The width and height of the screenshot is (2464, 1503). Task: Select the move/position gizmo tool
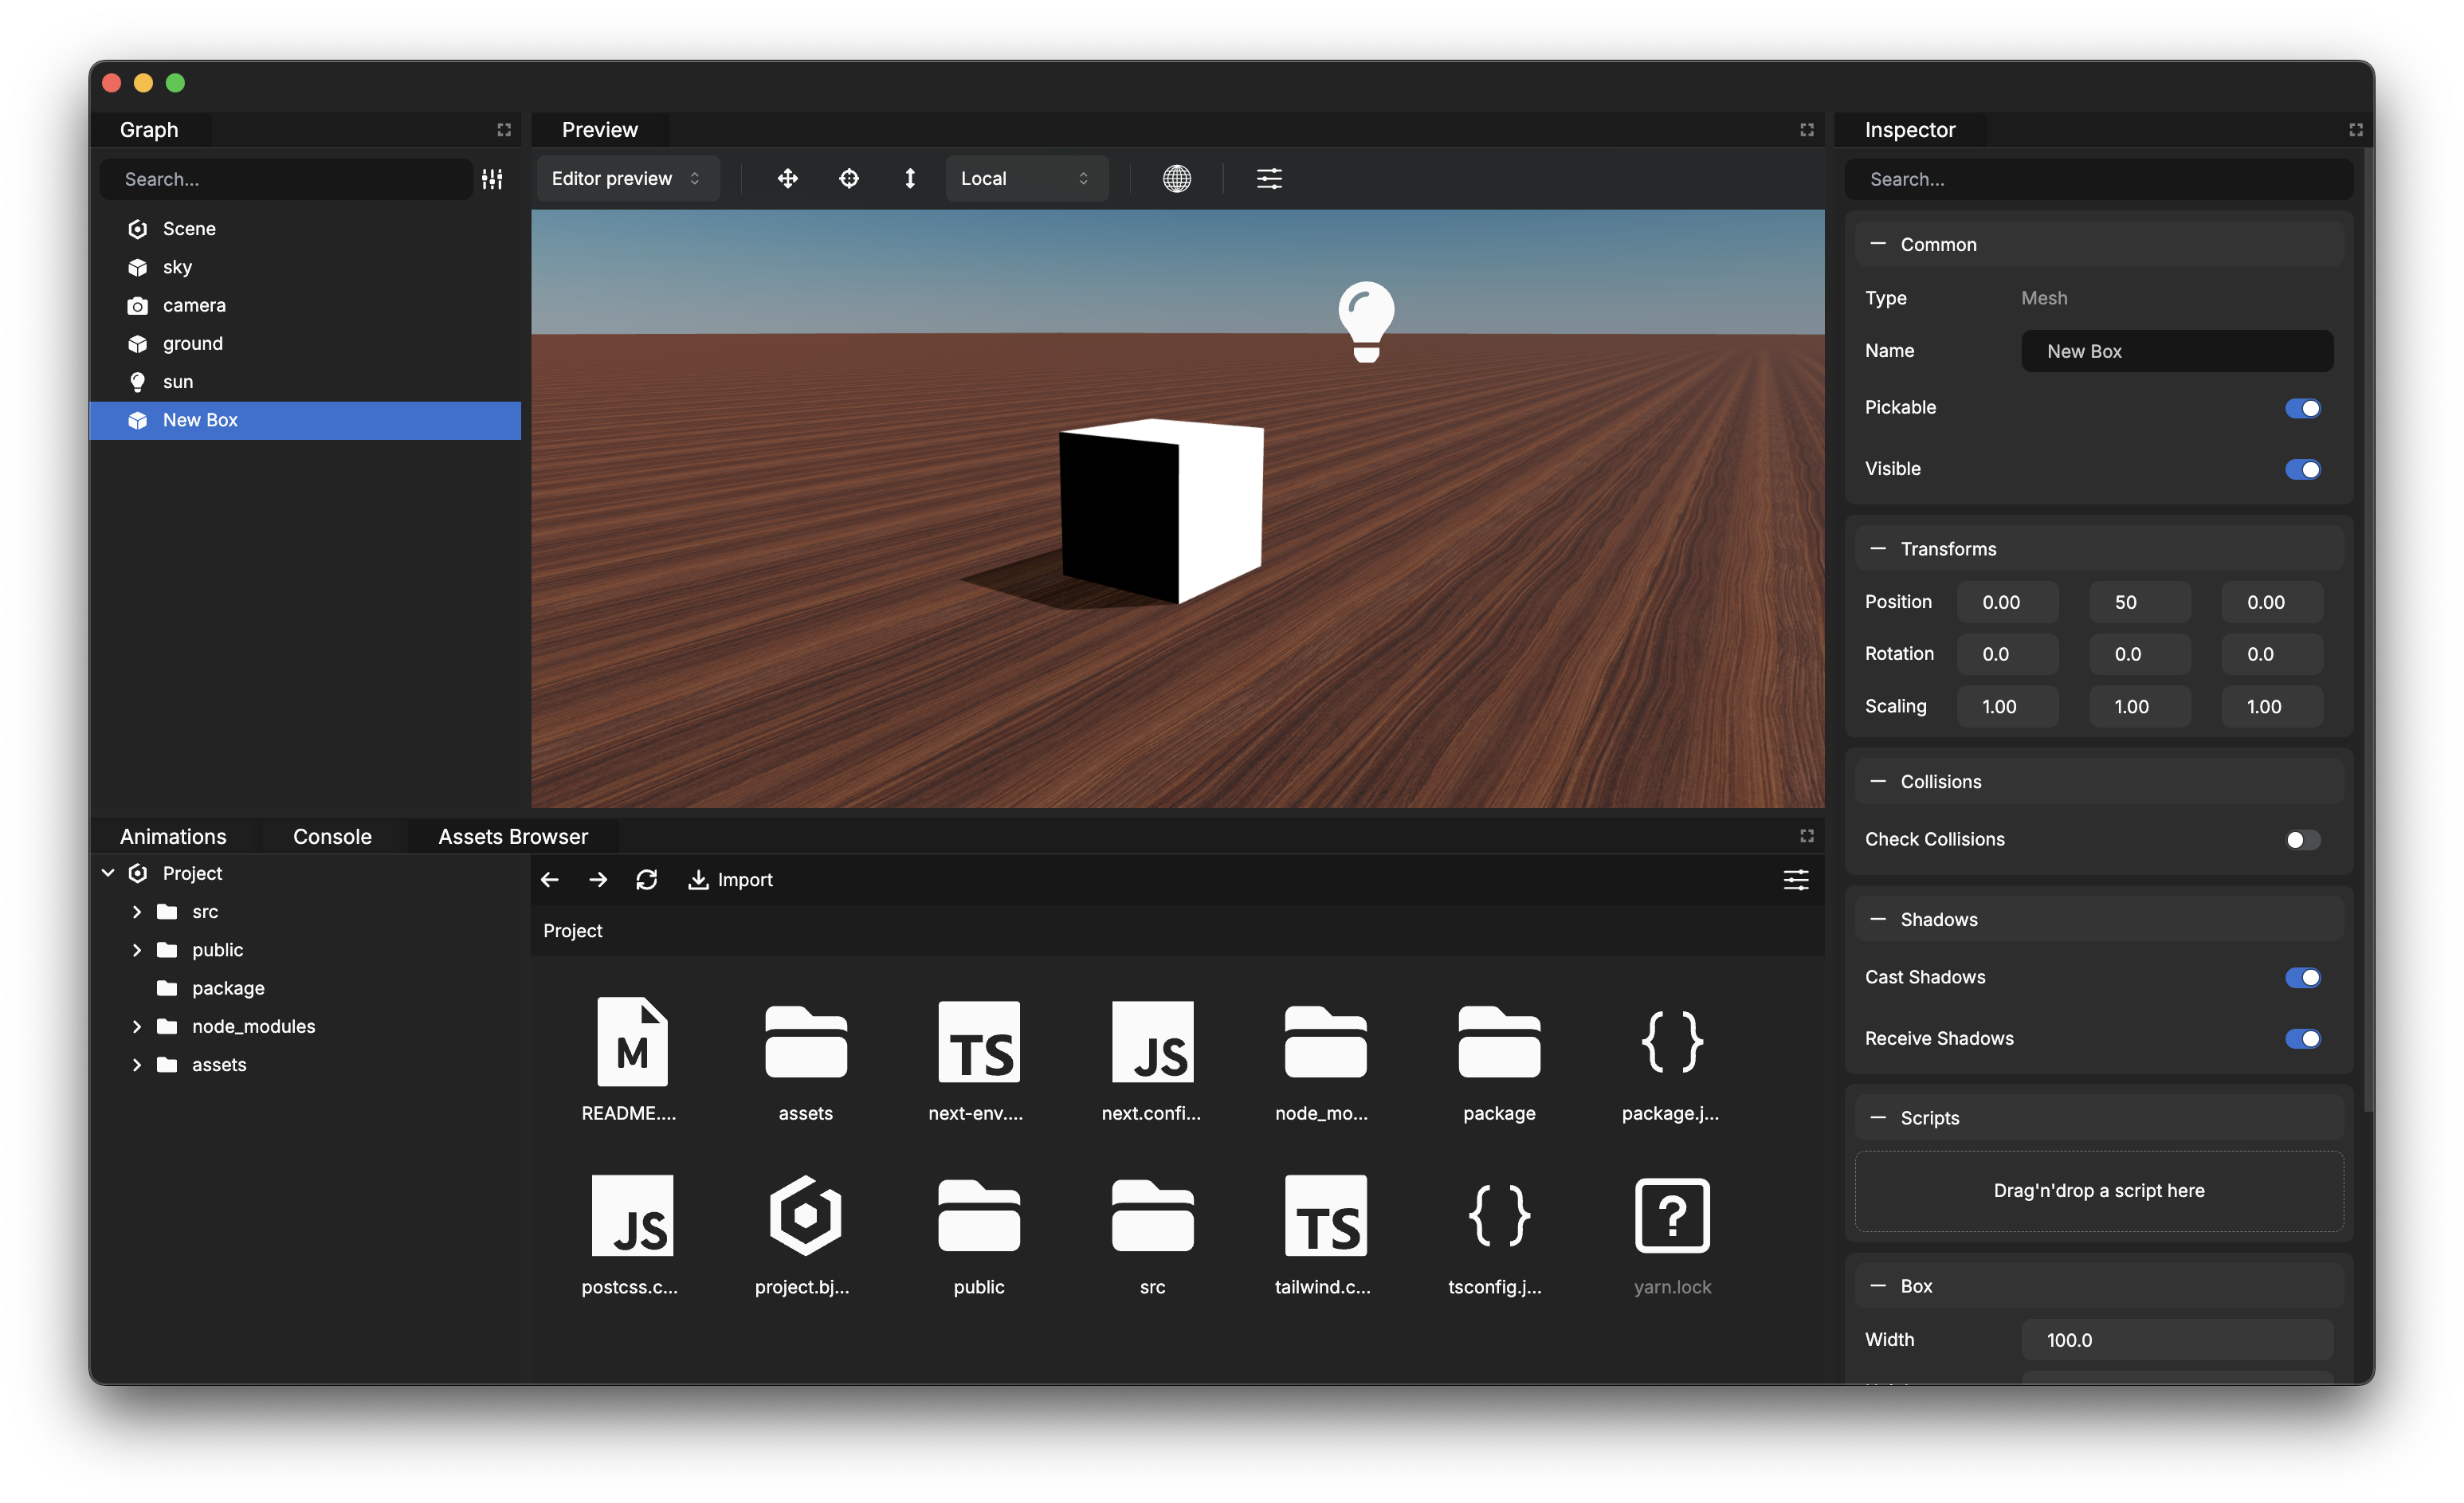coord(787,179)
